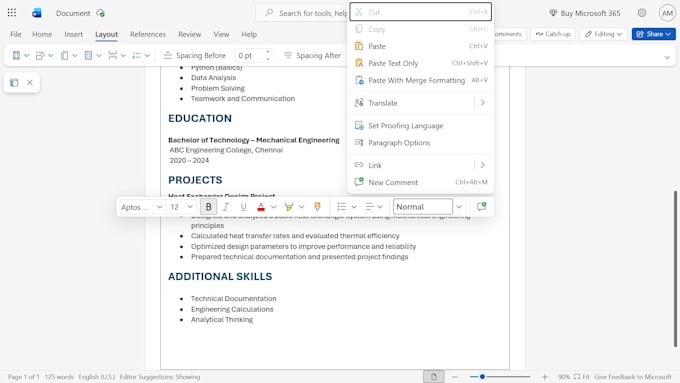The height and width of the screenshot is (383, 680).
Task: Click the Paste Text Only icon
Action: click(359, 63)
